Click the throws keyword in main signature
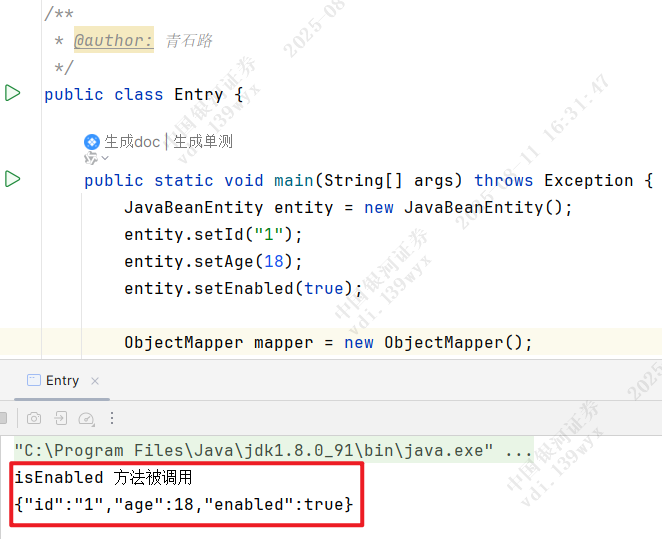The height and width of the screenshot is (539, 662). point(504,181)
